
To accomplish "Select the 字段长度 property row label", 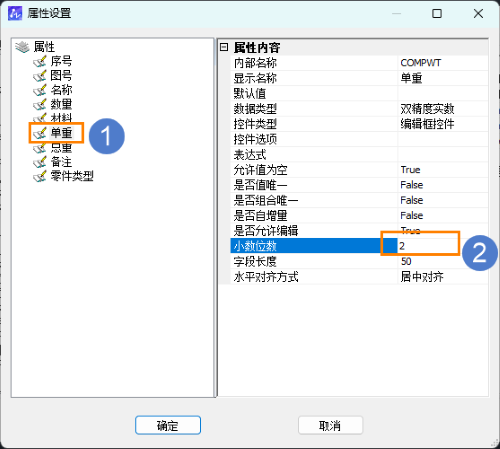I will 255,261.
